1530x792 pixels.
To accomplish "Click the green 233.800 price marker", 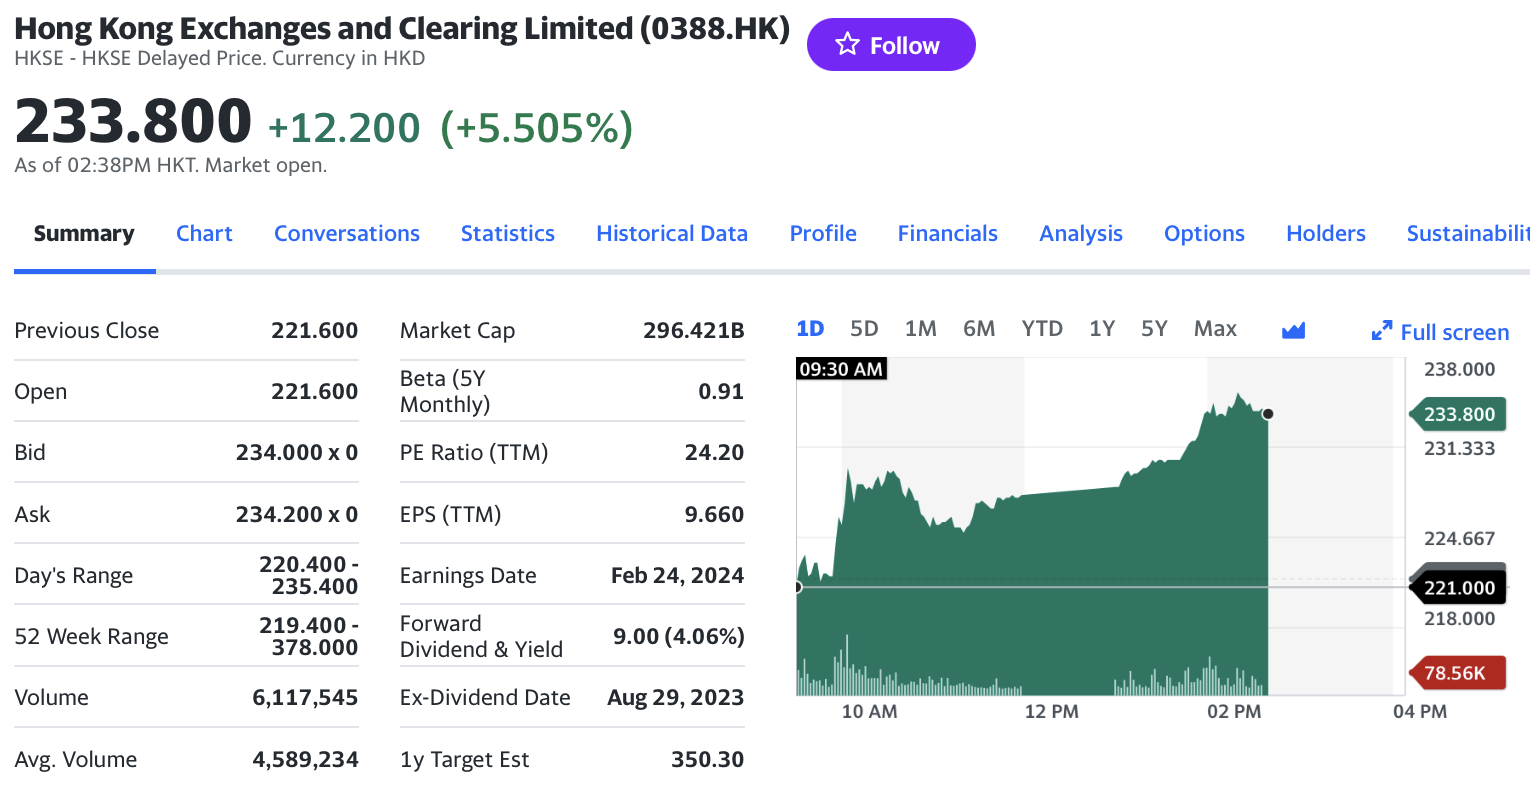I will tap(1459, 414).
